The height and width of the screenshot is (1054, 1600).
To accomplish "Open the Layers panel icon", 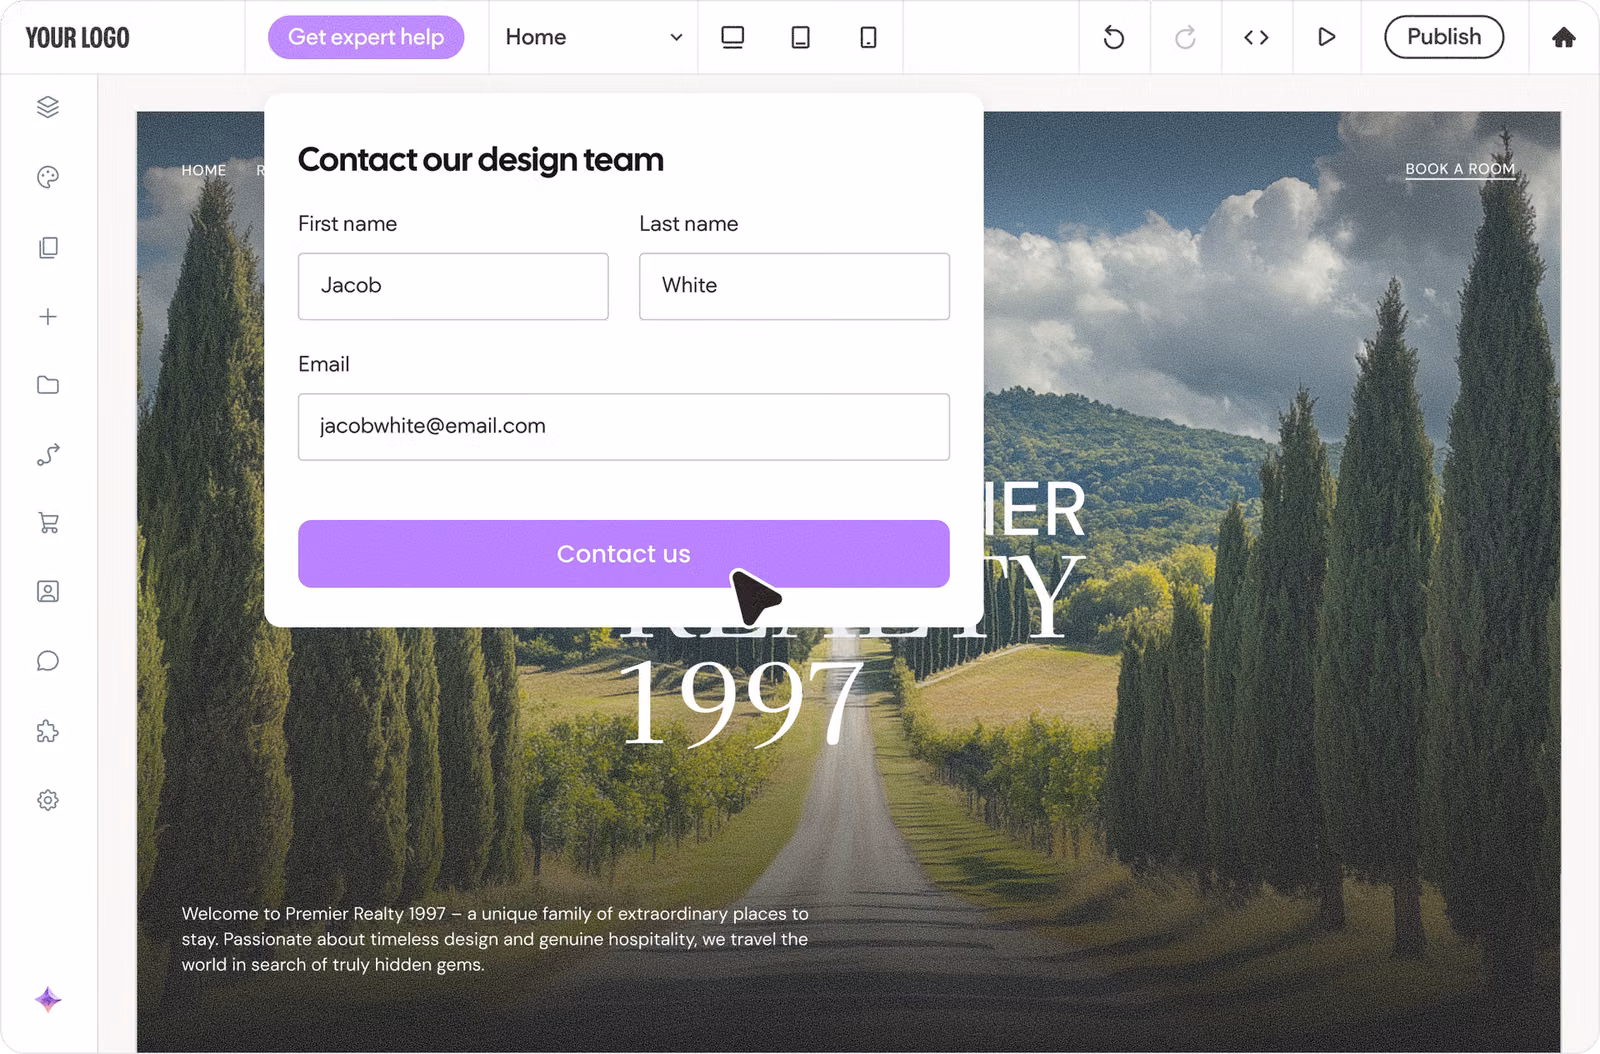I will point(48,107).
